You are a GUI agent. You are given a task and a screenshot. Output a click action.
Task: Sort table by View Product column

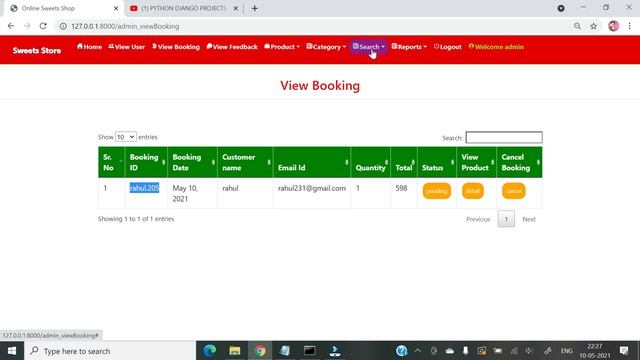click(x=476, y=162)
